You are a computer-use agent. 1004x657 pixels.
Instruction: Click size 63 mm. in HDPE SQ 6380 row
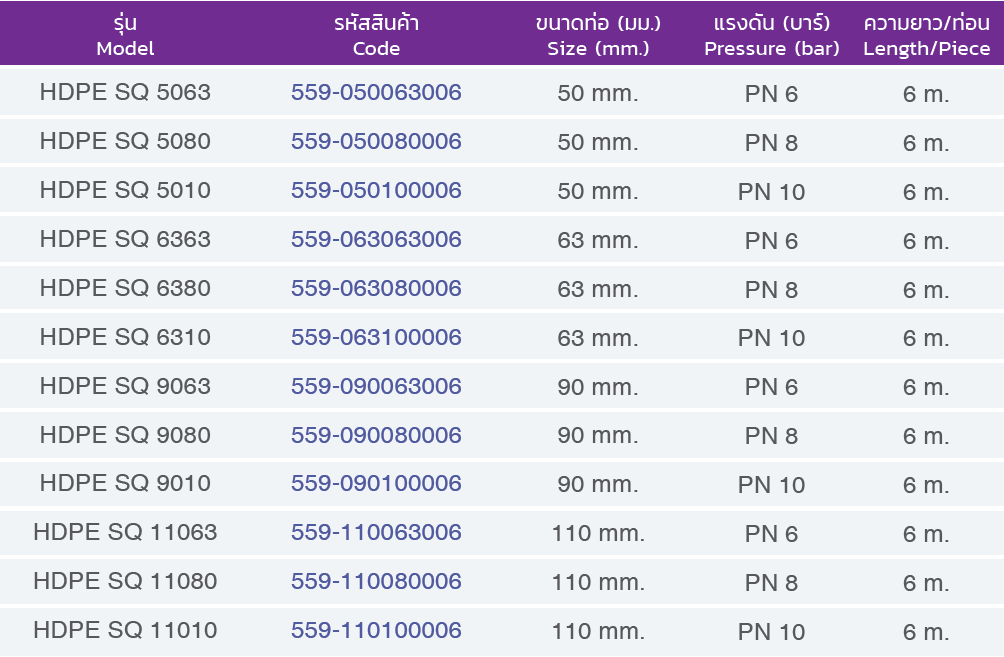[598, 289]
